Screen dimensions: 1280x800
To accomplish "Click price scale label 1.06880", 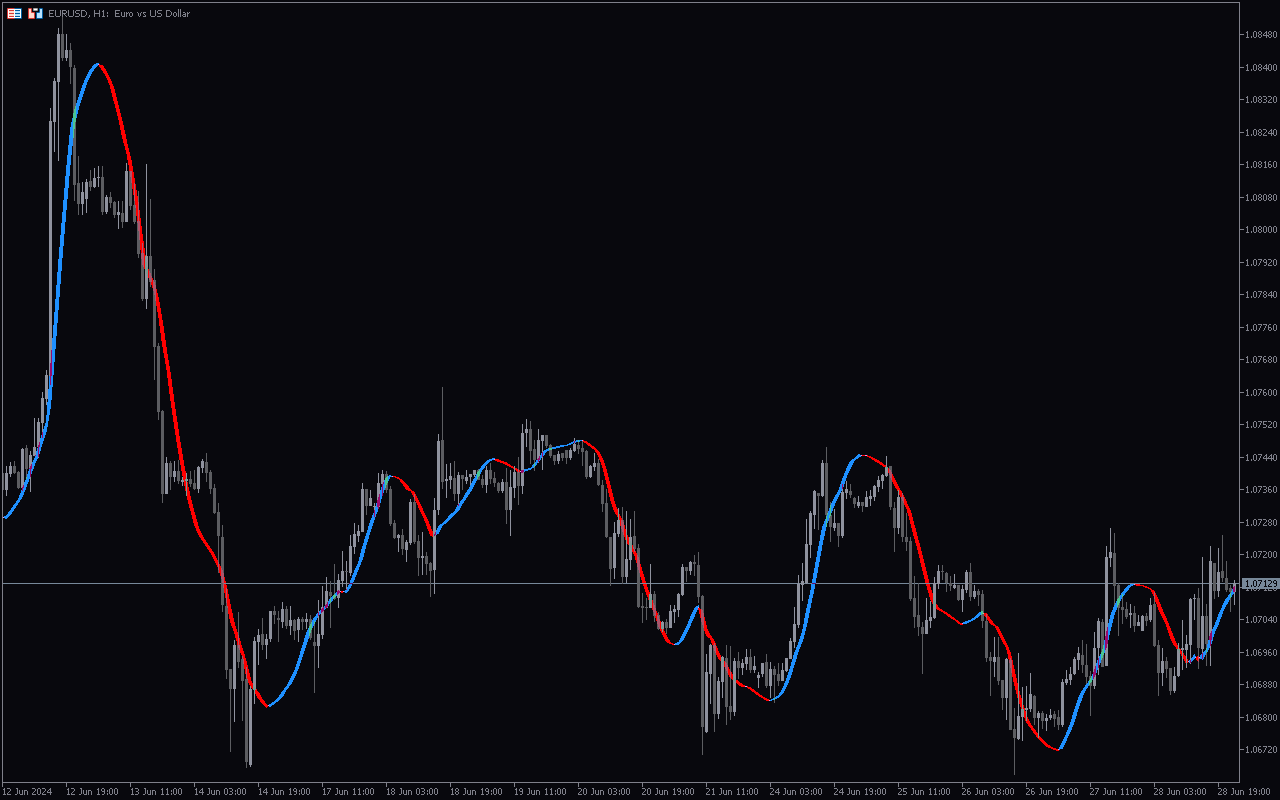I will [x=1261, y=685].
